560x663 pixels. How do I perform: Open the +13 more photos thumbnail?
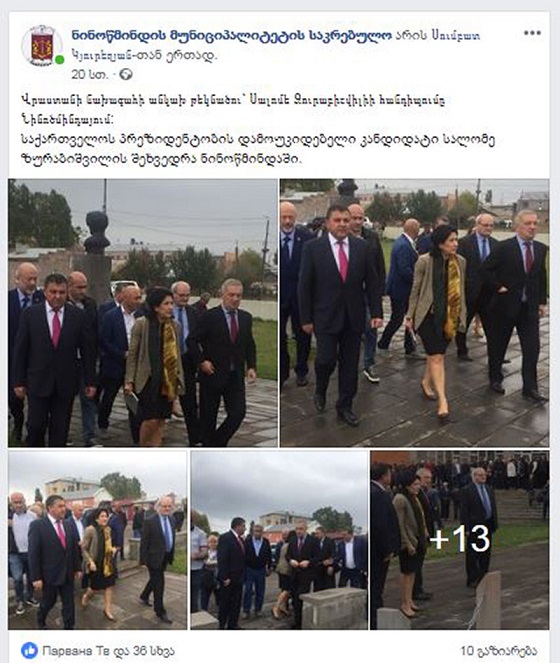(x=460, y=540)
